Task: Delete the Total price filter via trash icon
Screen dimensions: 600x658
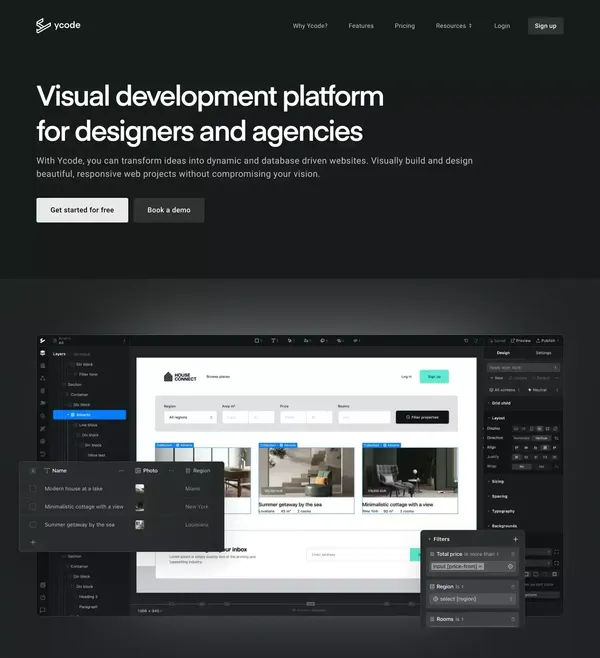Action: [x=513, y=554]
